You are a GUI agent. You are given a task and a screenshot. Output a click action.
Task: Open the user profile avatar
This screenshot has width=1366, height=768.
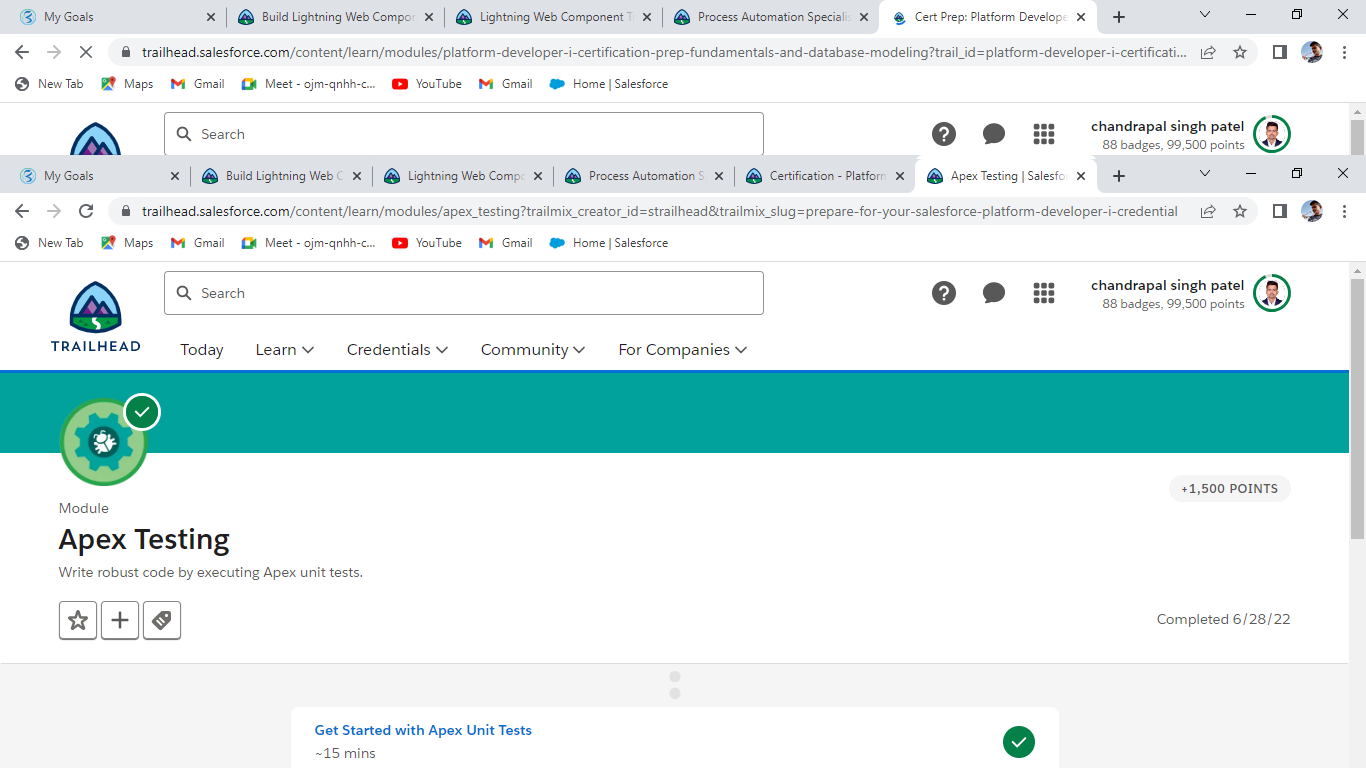1272,293
